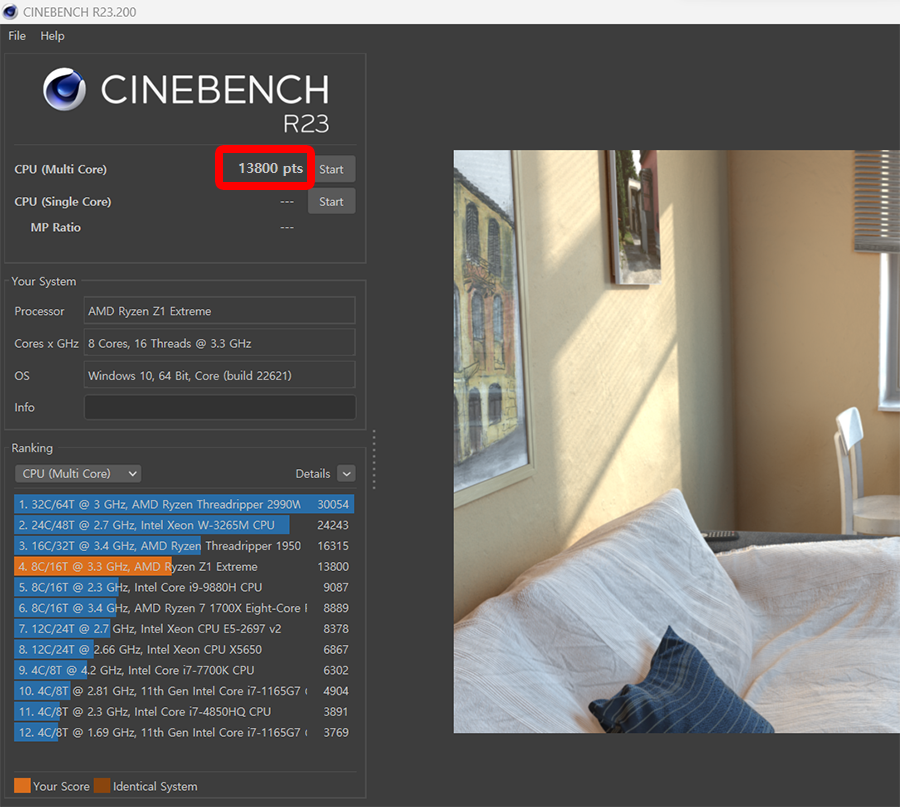Select ranking row 6 Ryzen 7 1700X
The height and width of the screenshot is (807, 900).
click(x=184, y=607)
